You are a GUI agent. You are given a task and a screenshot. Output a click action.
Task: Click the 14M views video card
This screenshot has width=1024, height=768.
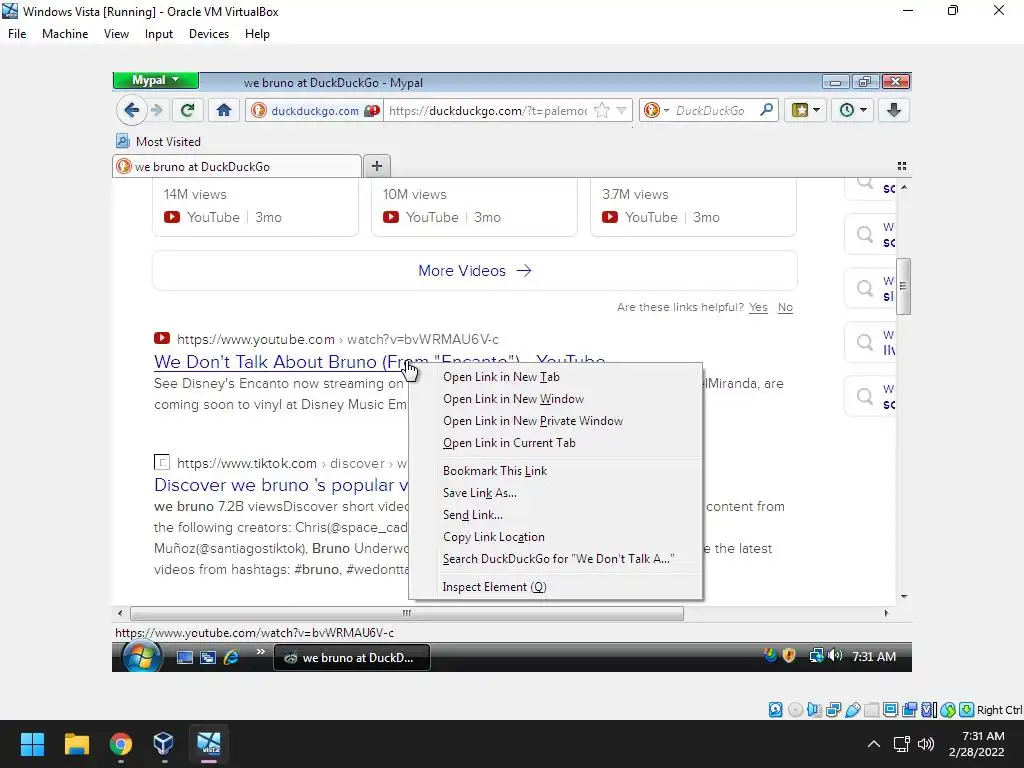255,208
